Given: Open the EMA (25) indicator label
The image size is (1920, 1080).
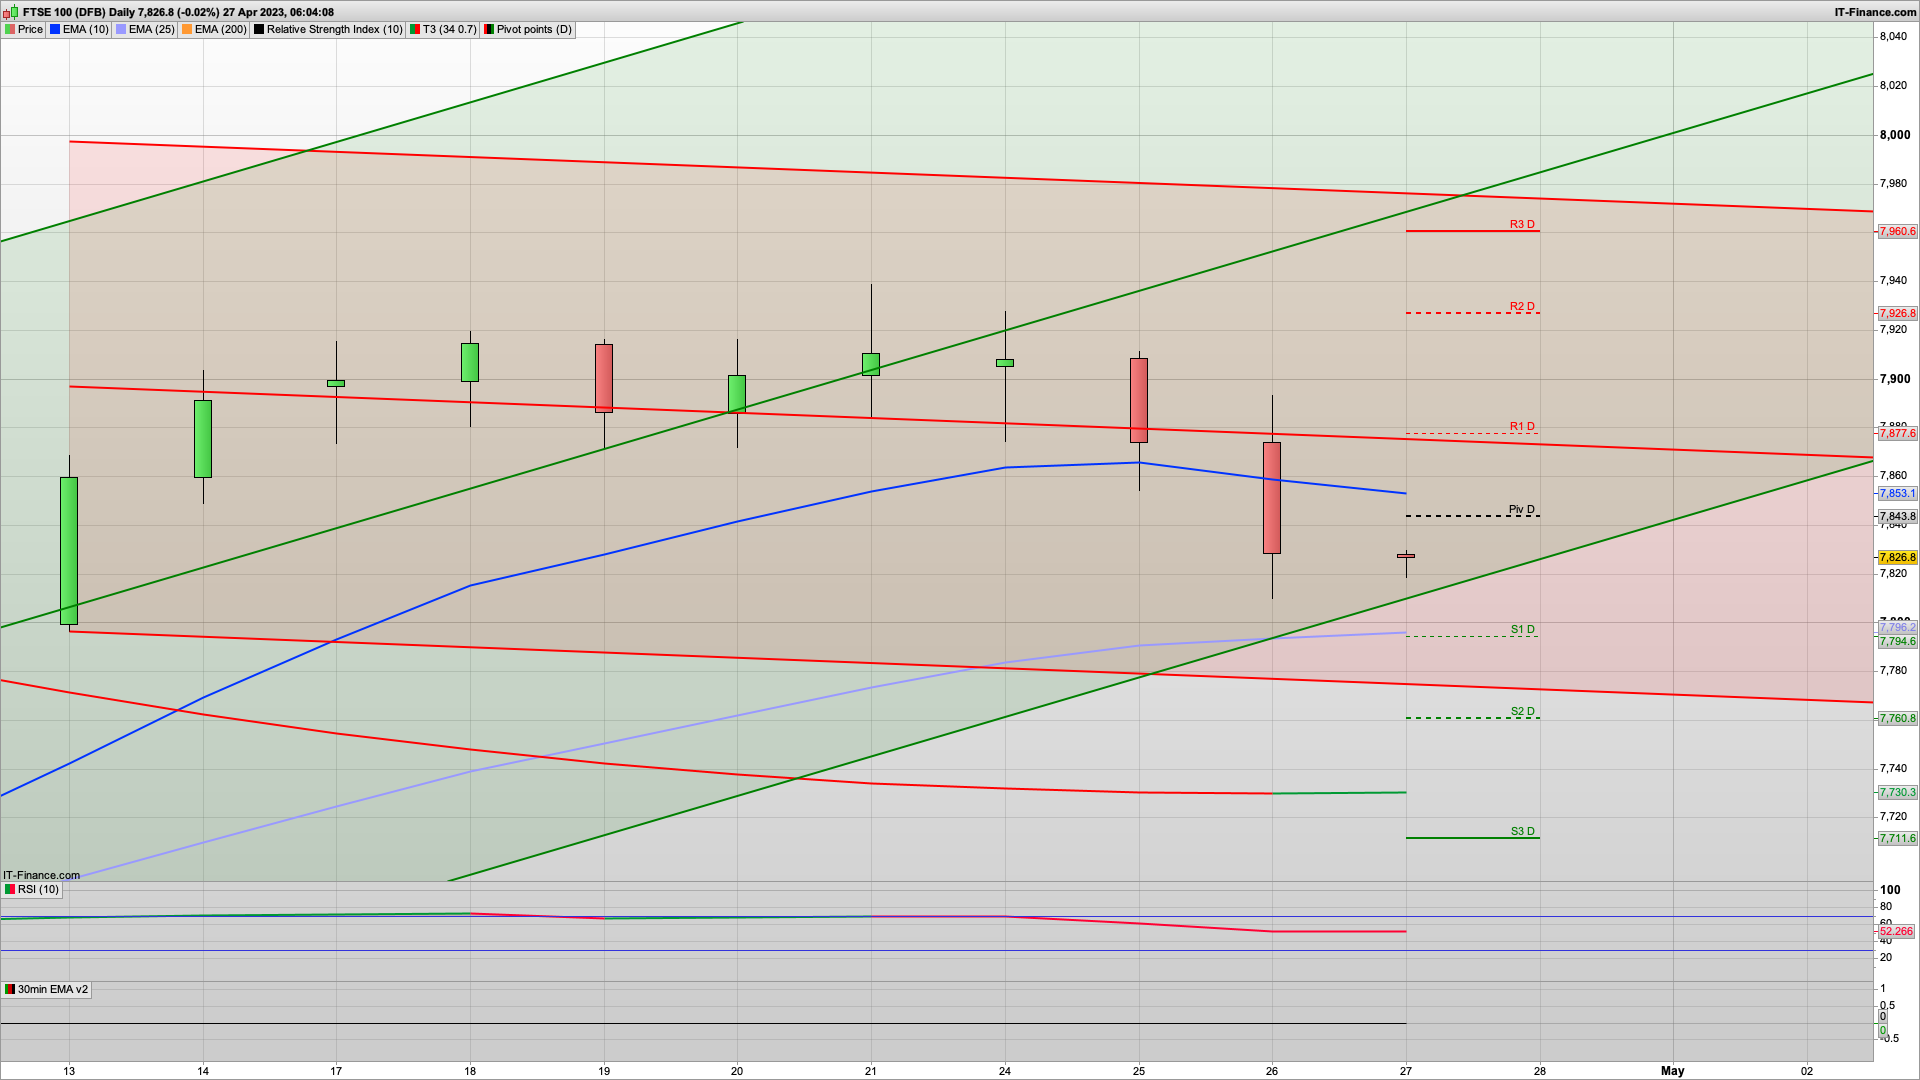Looking at the screenshot, I should coord(151,29).
